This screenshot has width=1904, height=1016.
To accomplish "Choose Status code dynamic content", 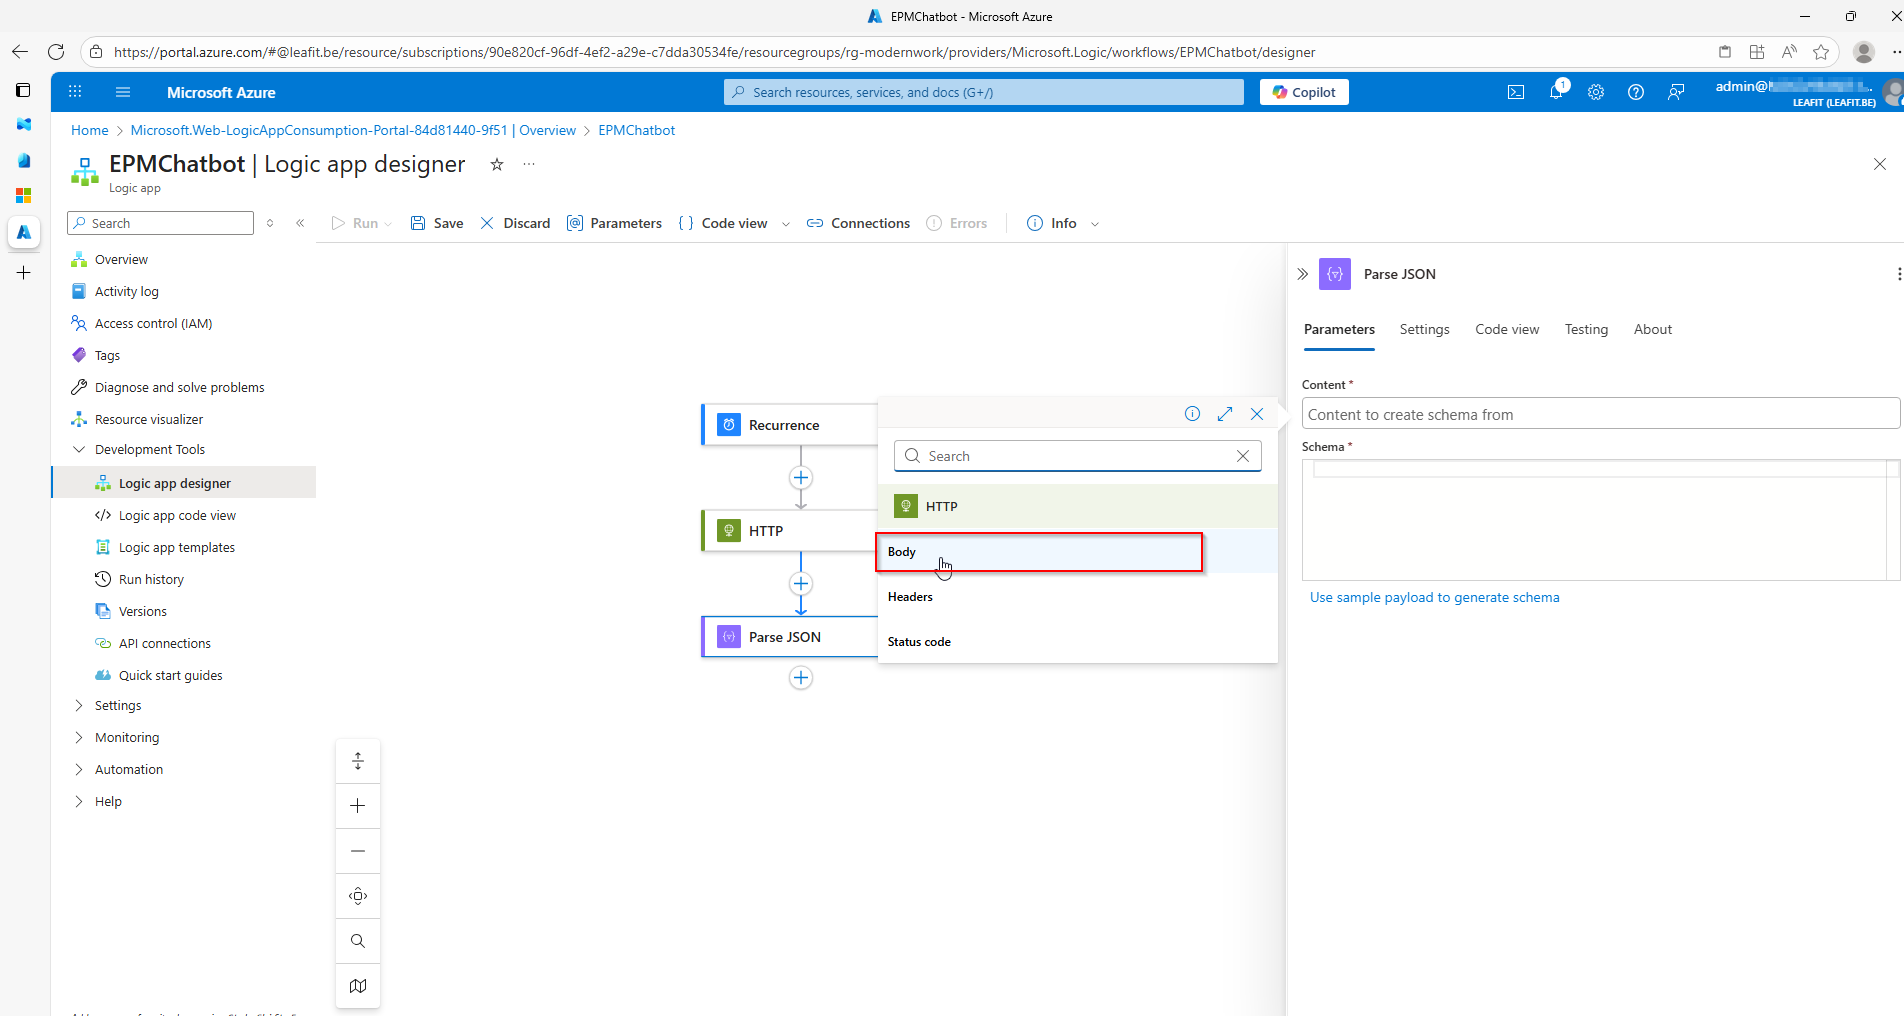I will [1078, 642].
